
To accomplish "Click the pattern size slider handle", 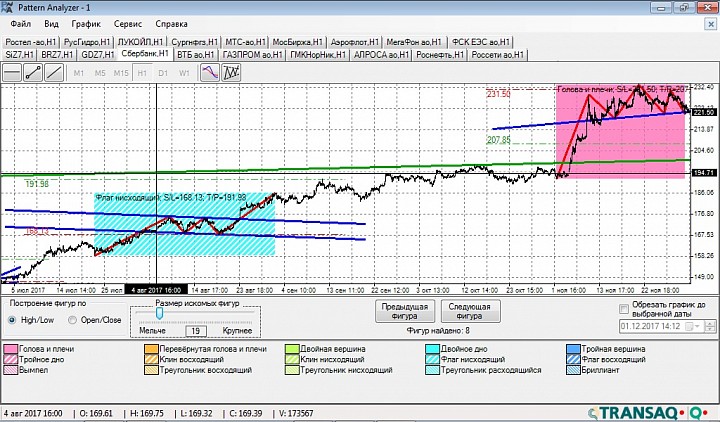I will point(159,313).
